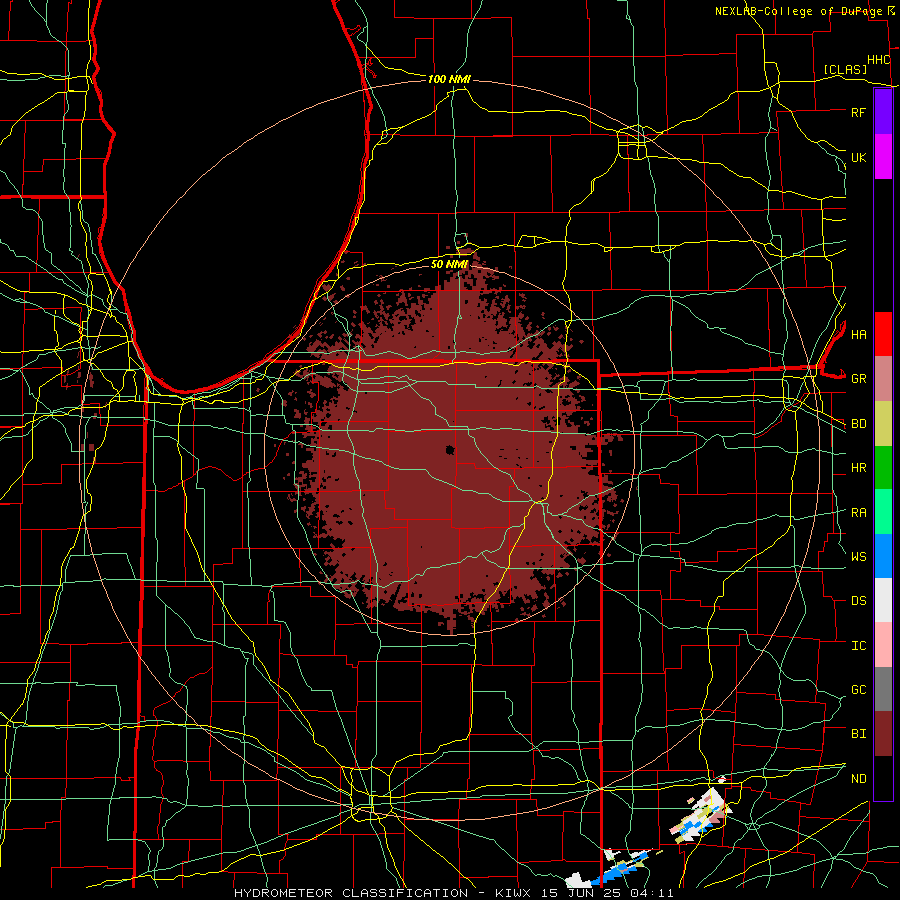Click the 'UK' legend label
This screenshot has height=900, width=900.
tap(858, 157)
